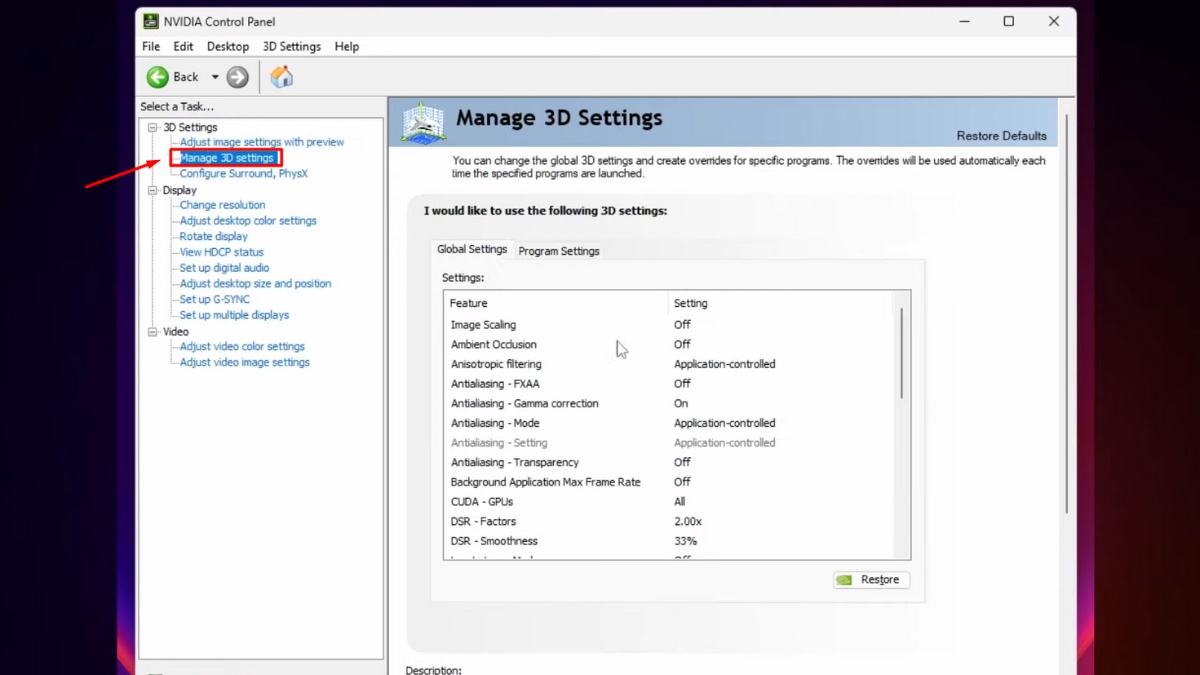Click the Manage 3D Settings header icon

[x=423, y=122]
